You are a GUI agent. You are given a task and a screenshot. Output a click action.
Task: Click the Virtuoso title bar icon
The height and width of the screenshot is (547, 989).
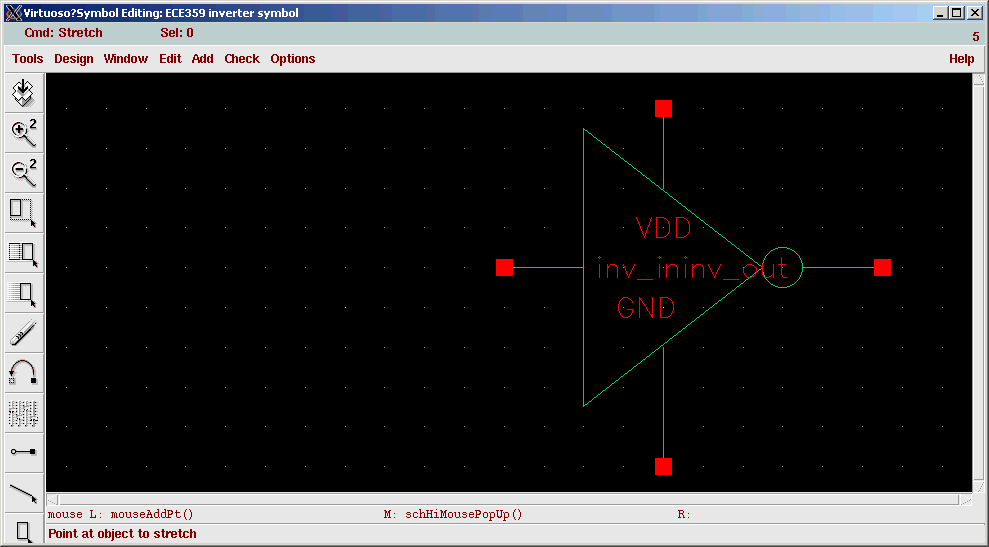[13, 13]
